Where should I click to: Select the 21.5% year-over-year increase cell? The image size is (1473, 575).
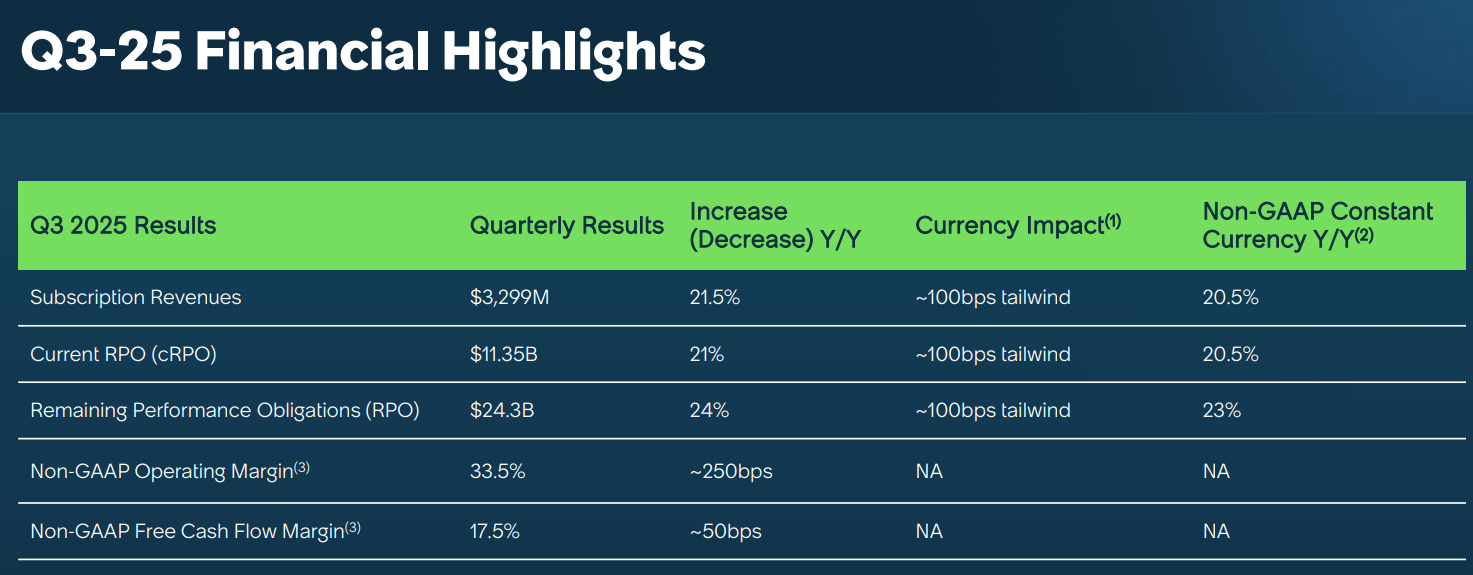tap(715, 297)
